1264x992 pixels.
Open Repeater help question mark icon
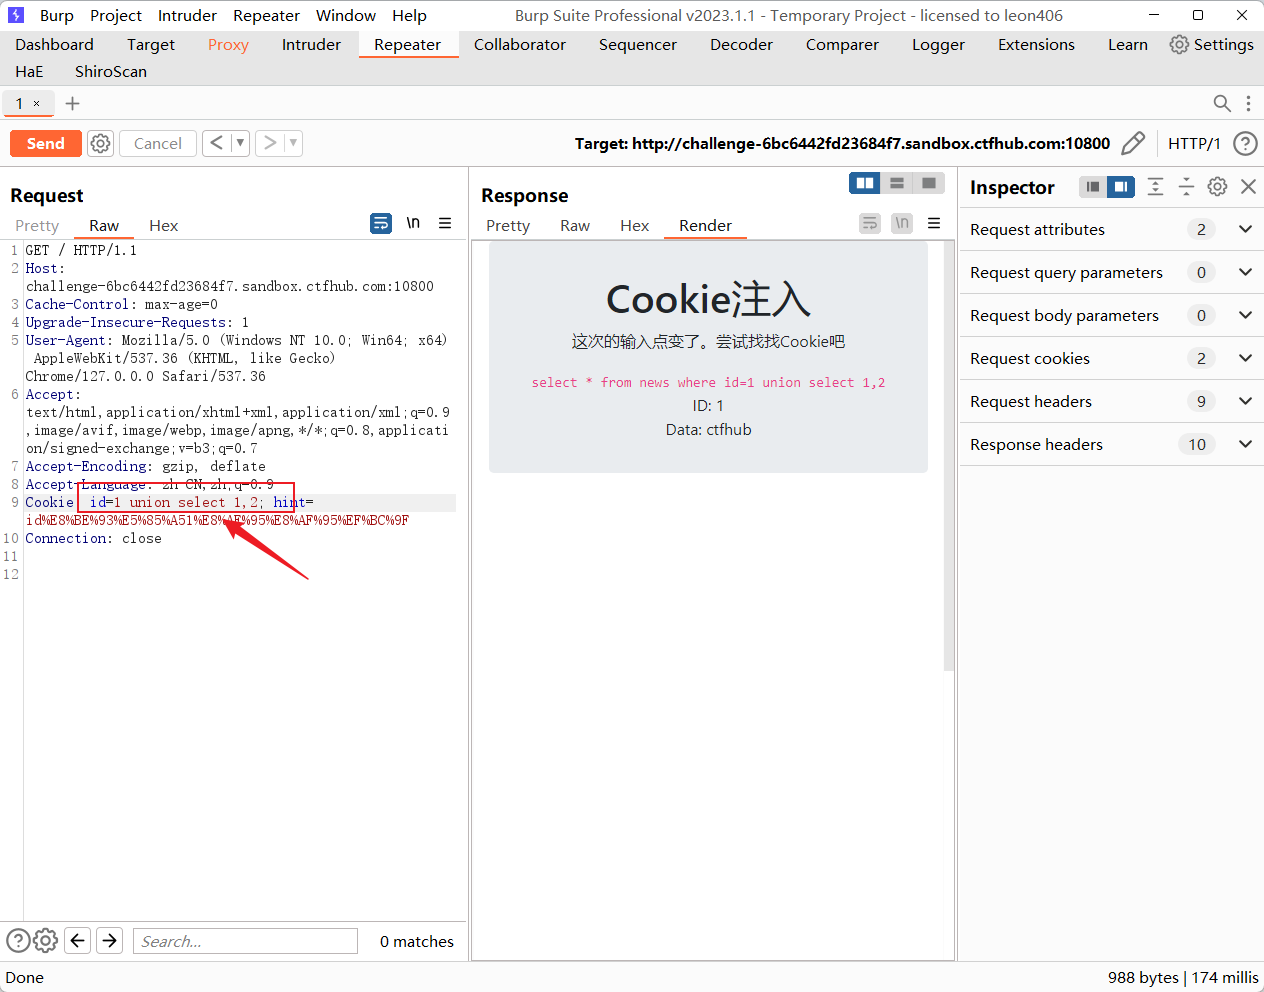coord(1245,143)
